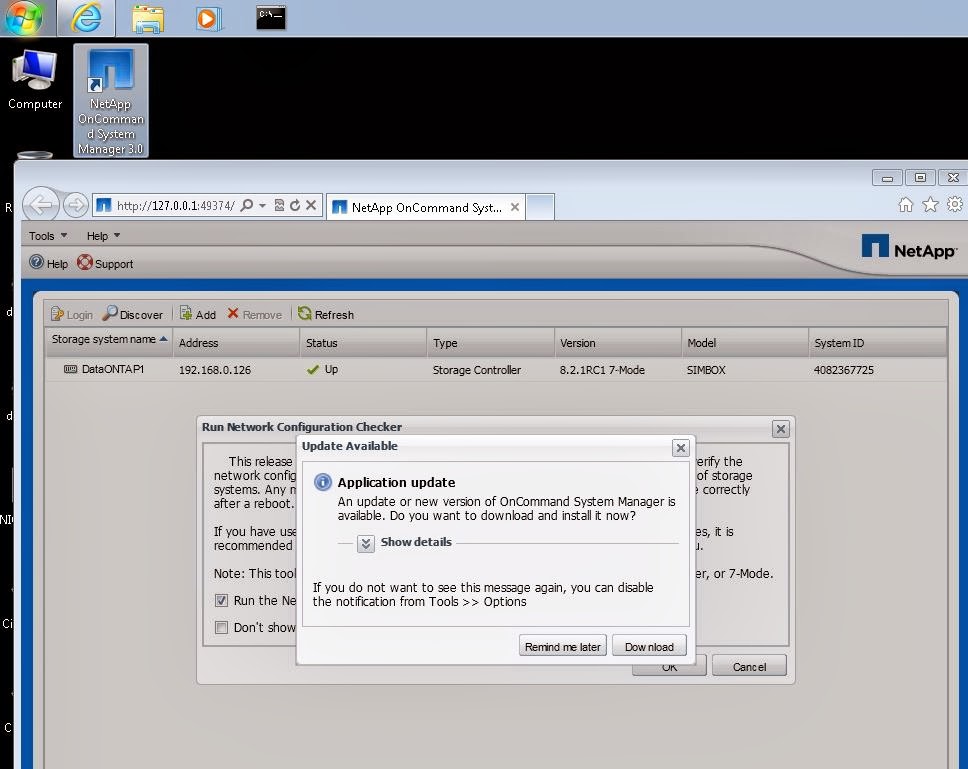Select version cell 8.2.1RC1 7-Mode
The height and width of the screenshot is (769, 968).
[602, 370]
